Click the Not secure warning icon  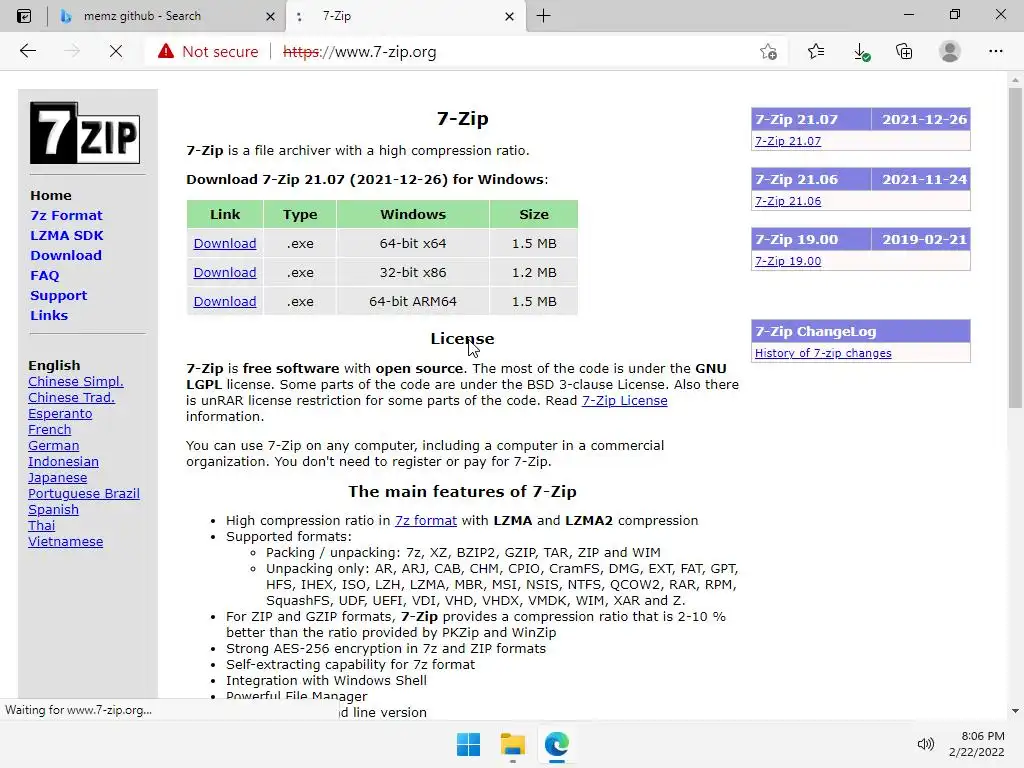tap(166, 51)
